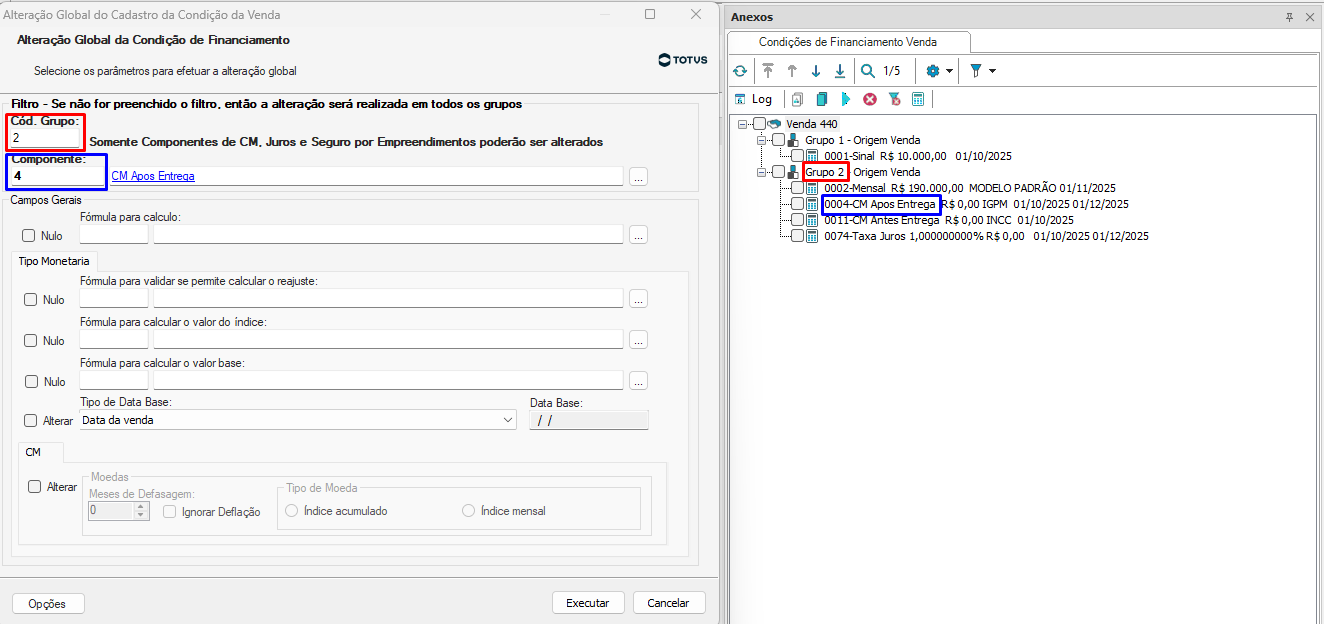Image resolution: width=1324 pixels, height=624 pixels.
Task: Collapse Grupo 2 - Origem Venda node
Action: [762, 172]
